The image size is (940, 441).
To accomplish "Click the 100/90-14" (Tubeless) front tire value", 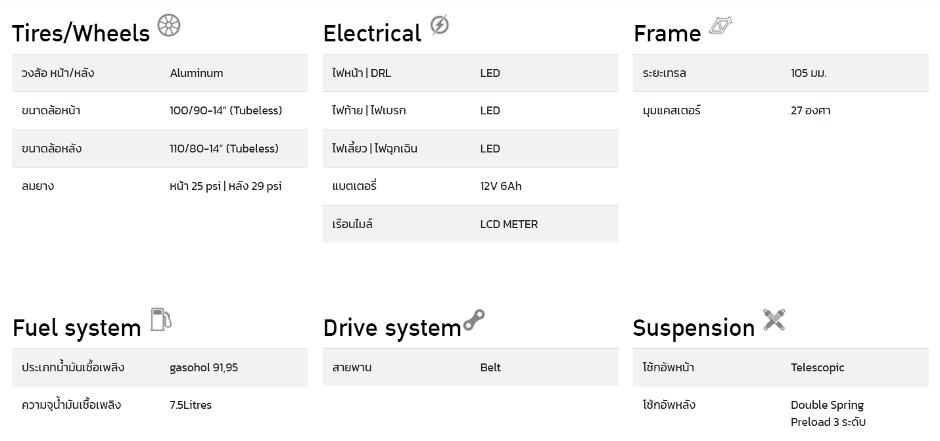I will pyautogui.click(x=226, y=111).
